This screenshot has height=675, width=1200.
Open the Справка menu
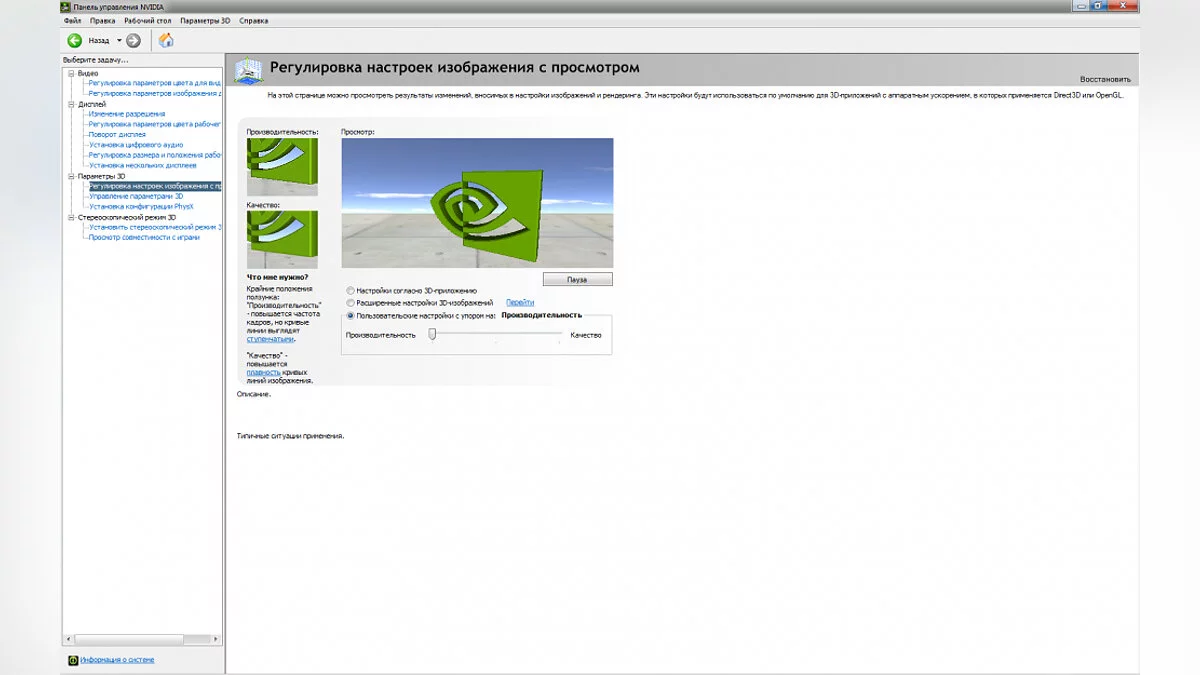(254, 20)
